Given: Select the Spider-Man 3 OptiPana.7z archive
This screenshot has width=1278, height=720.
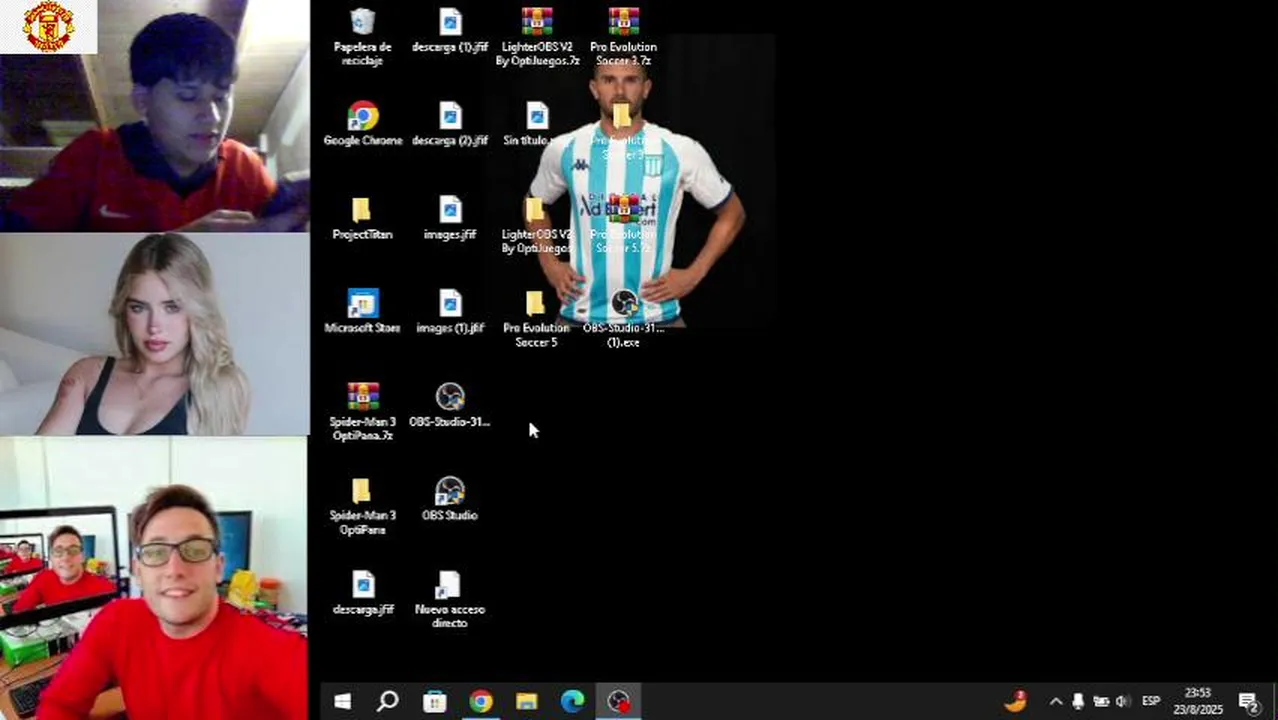Looking at the screenshot, I should (362, 412).
